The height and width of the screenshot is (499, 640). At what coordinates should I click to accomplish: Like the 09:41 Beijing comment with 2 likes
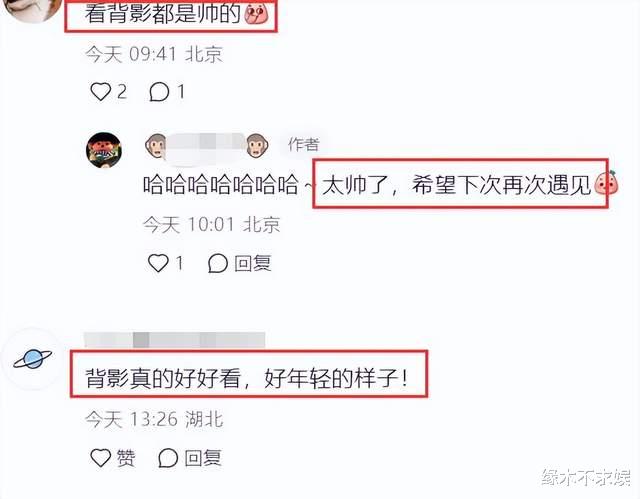(100, 91)
